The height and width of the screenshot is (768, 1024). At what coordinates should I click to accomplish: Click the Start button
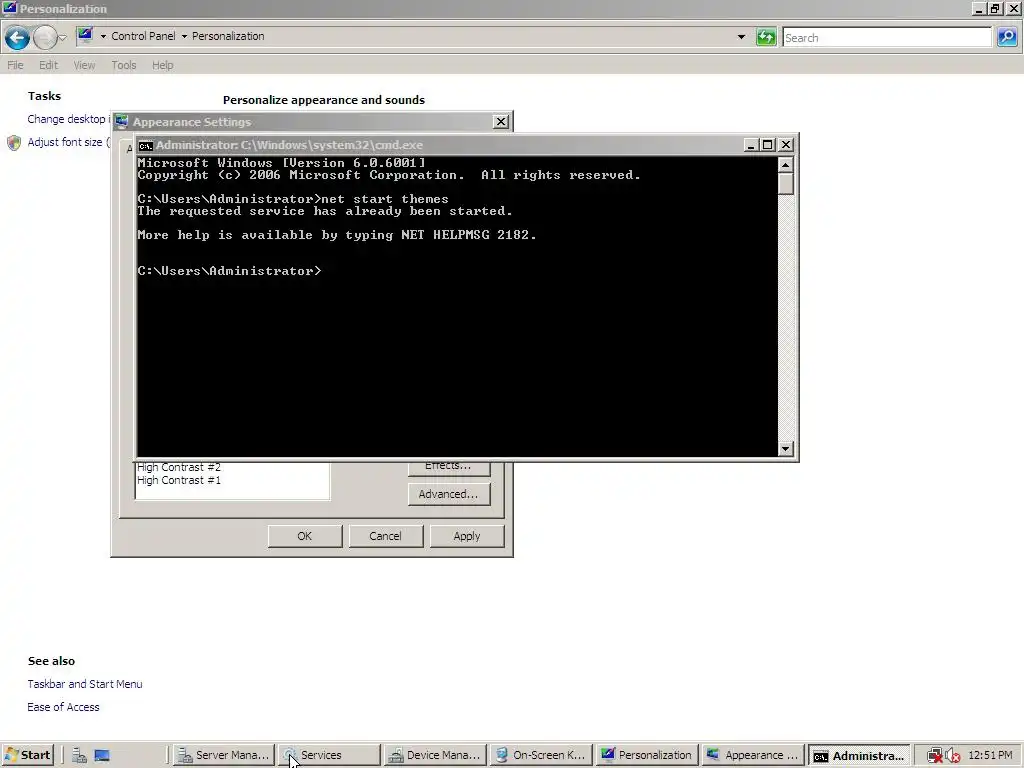tap(27, 755)
